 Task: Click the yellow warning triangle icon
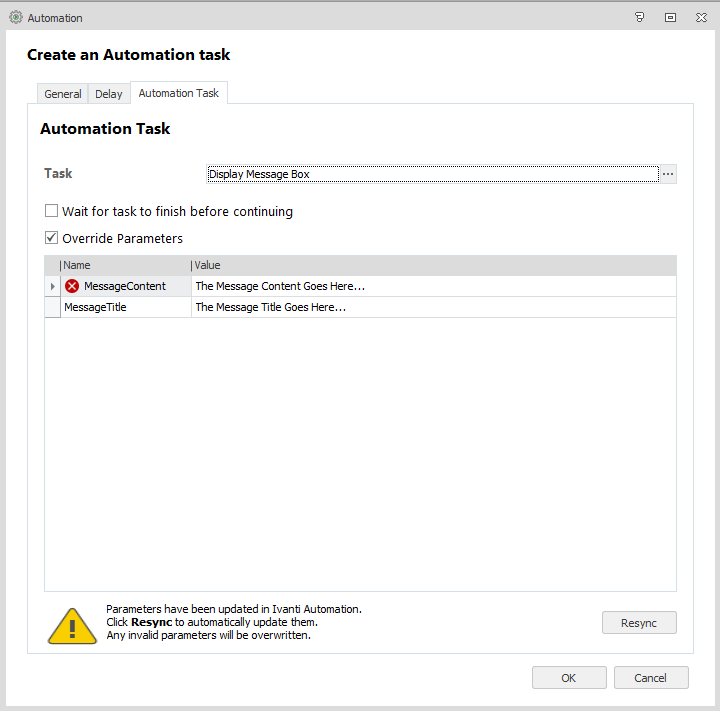pos(72,624)
